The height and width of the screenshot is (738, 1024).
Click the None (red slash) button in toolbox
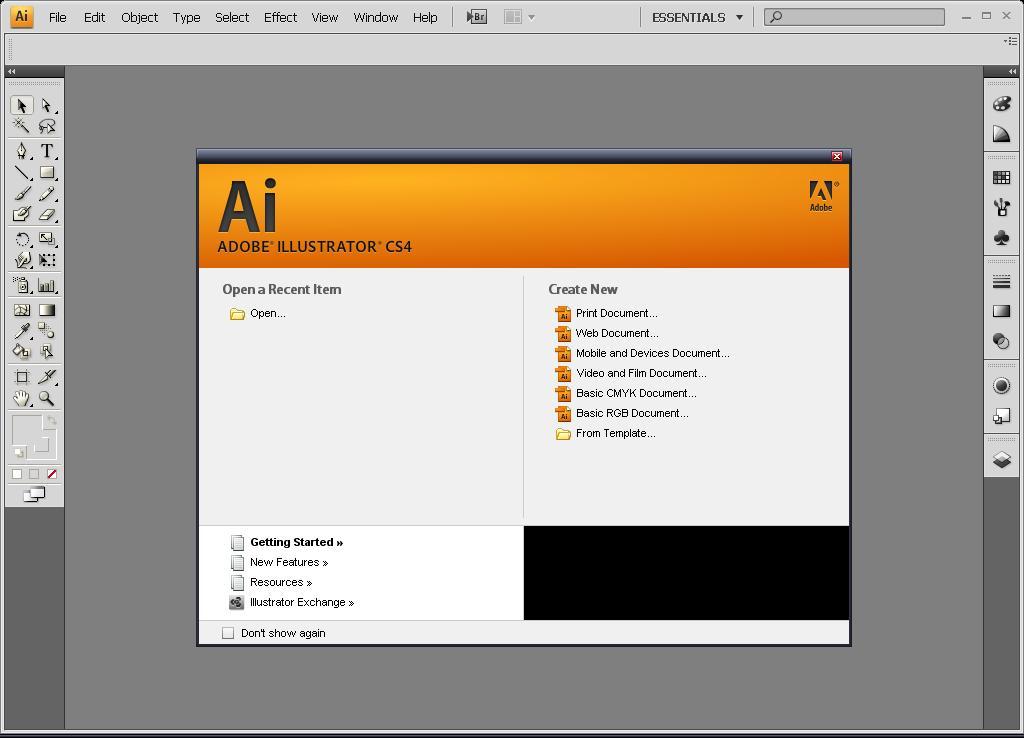coord(52,474)
